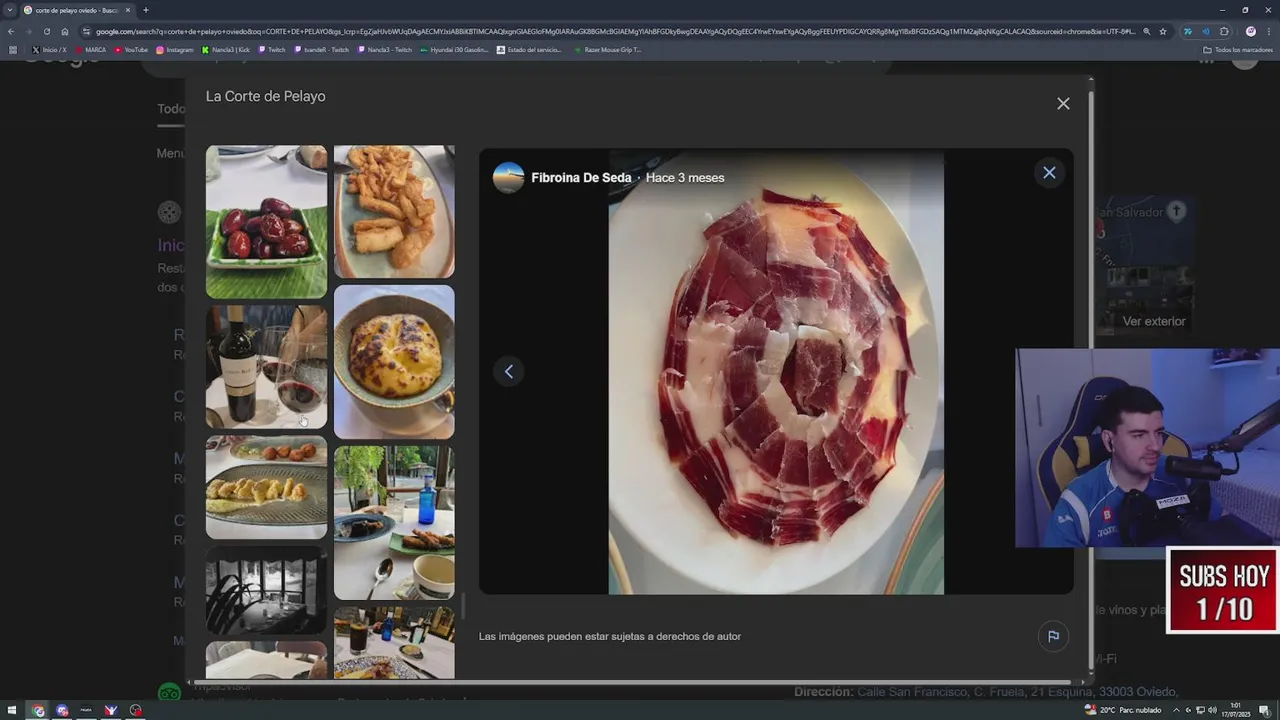Open the Instagram bookmark

[x=175, y=49]
